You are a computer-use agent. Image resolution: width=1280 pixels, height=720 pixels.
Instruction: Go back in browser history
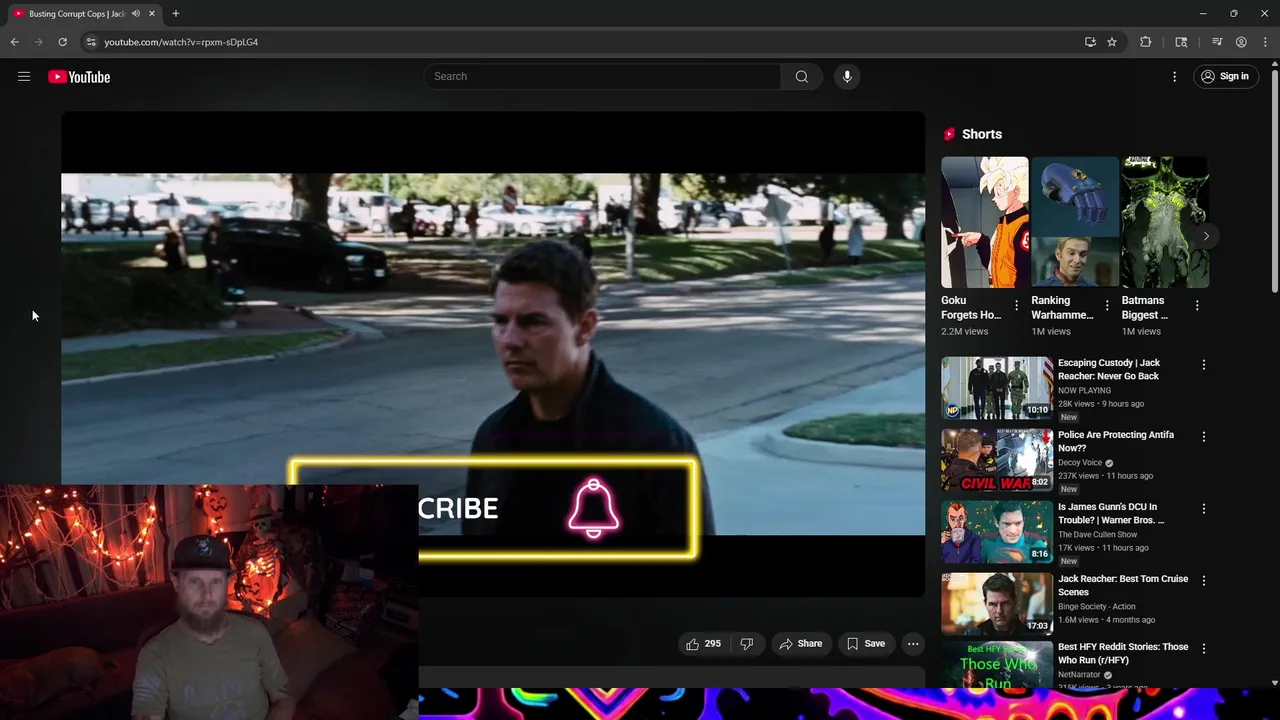coord(14,42)
